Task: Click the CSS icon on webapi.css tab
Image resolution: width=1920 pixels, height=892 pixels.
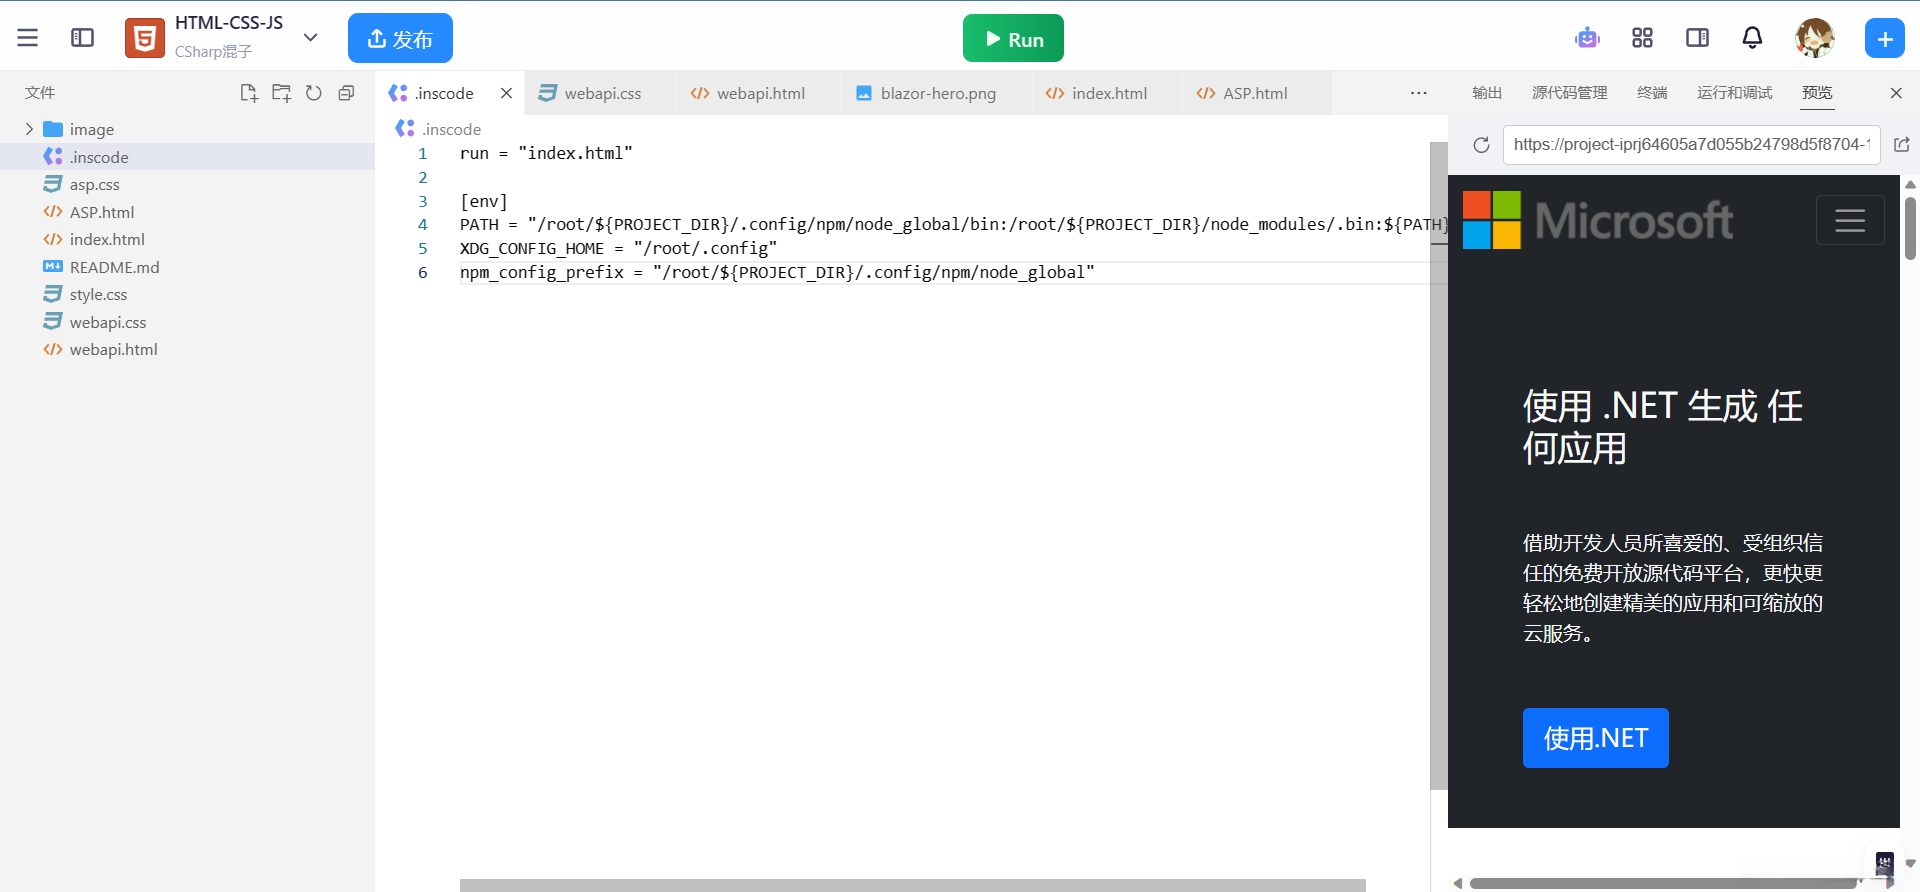Action: pos(547,93)
